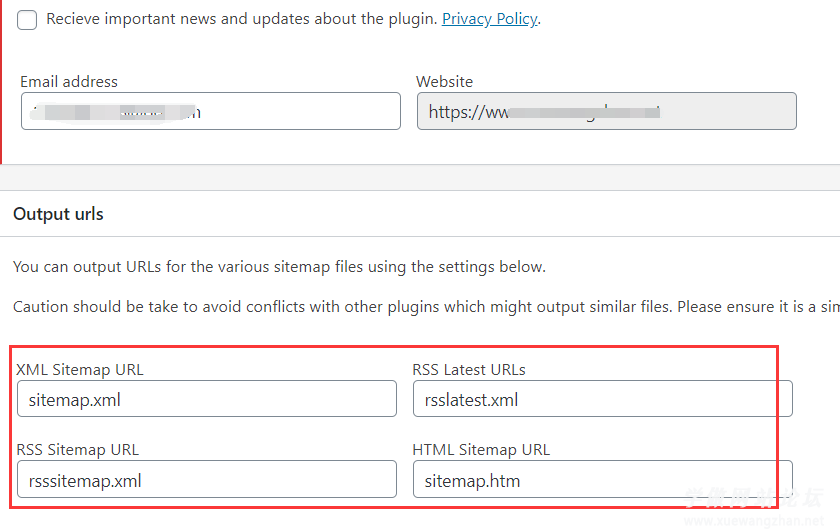
Task: Click the "Output urls" section heading
Action: point(58,214)
